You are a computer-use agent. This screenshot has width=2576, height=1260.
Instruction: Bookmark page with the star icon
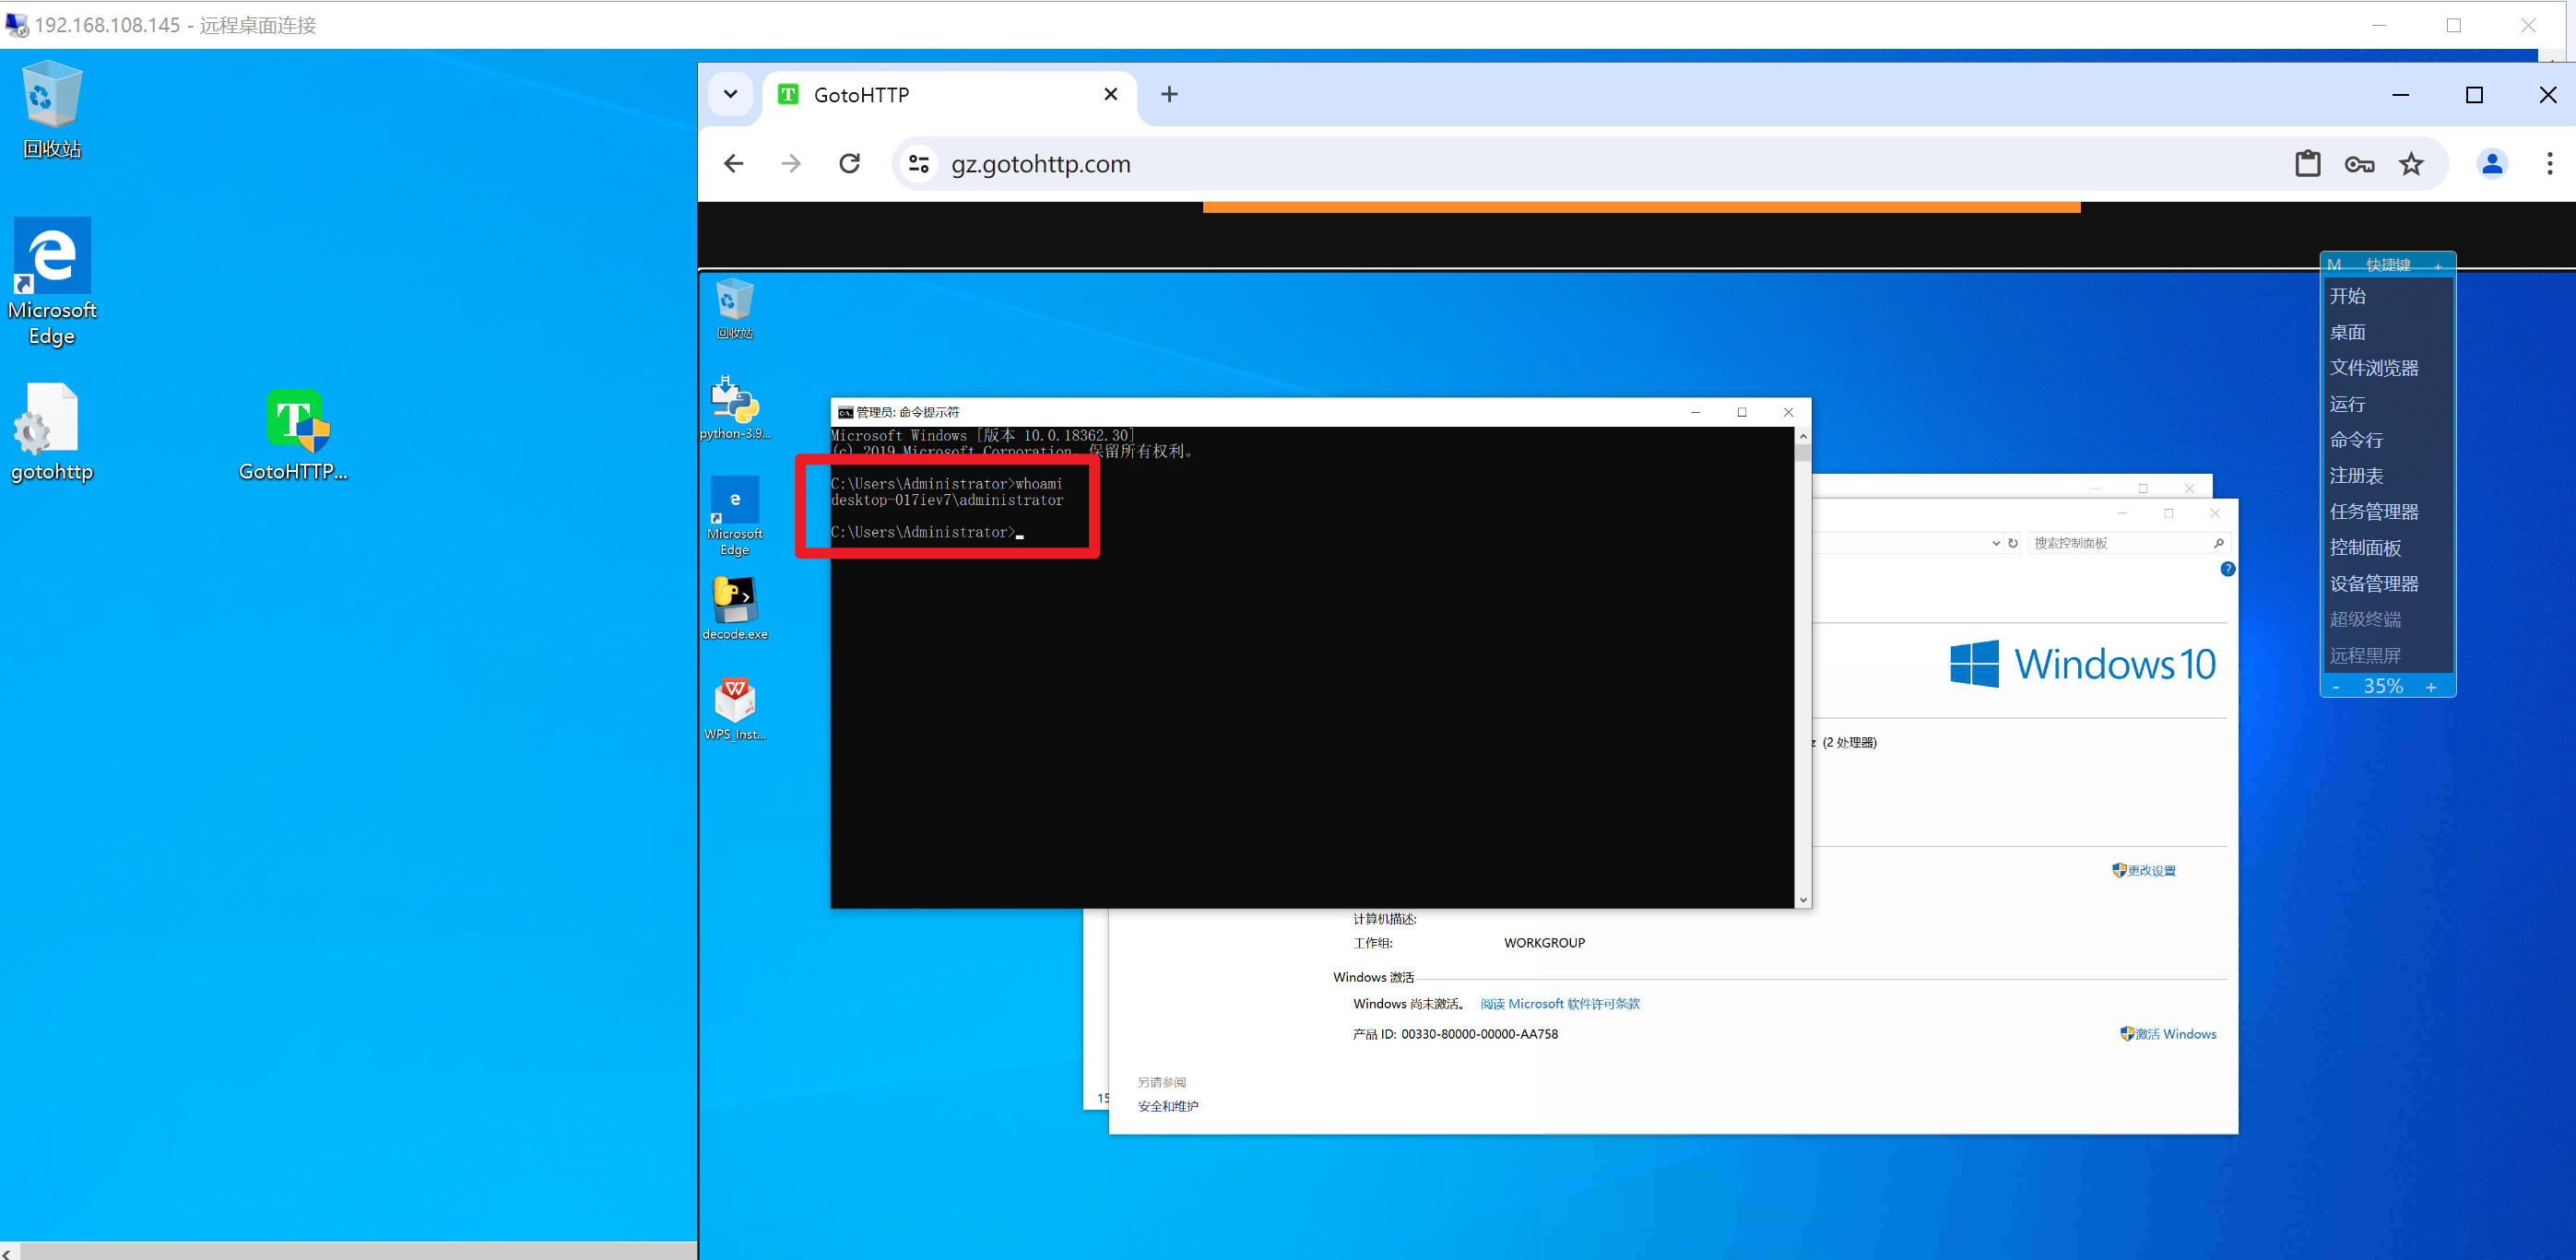(2411, 164)
